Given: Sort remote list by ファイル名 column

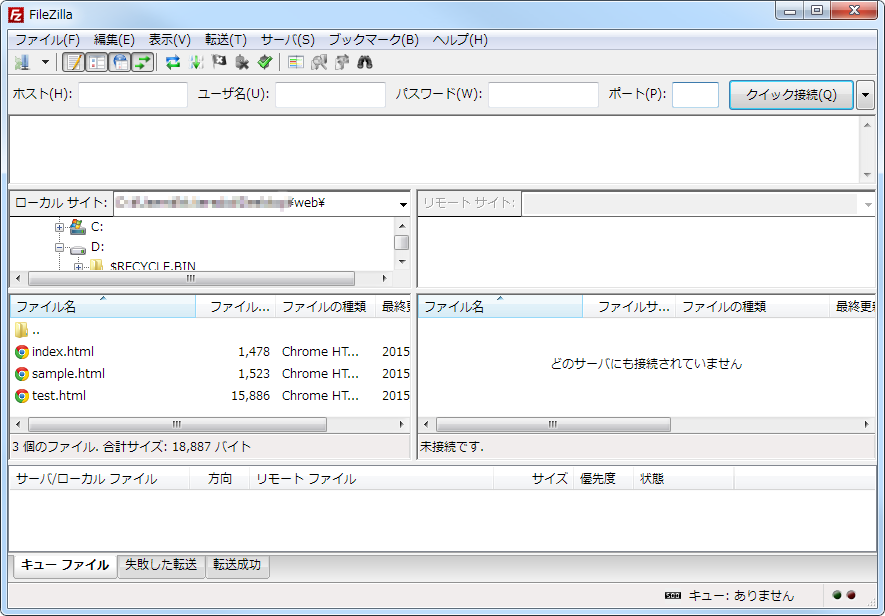Looking at the screenshot, I should coord(500,307).
